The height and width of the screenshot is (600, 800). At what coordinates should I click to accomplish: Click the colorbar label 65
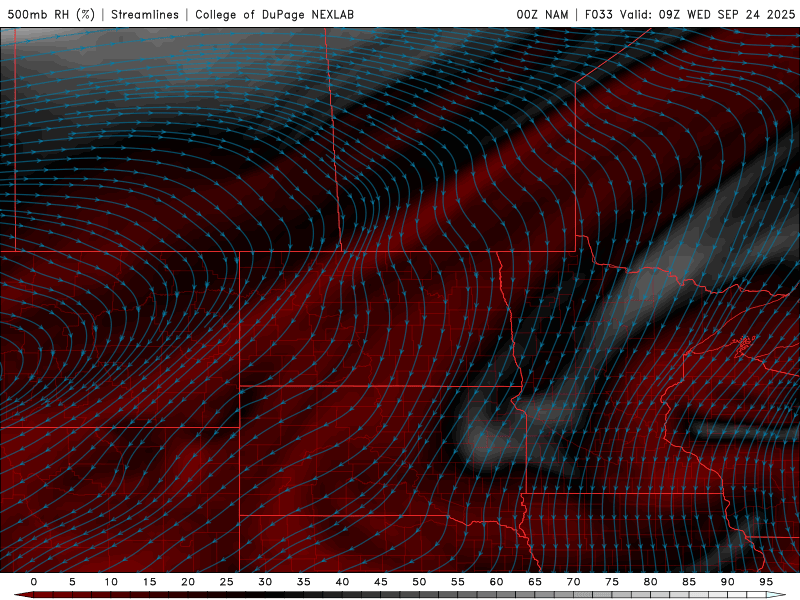point(535,582)
